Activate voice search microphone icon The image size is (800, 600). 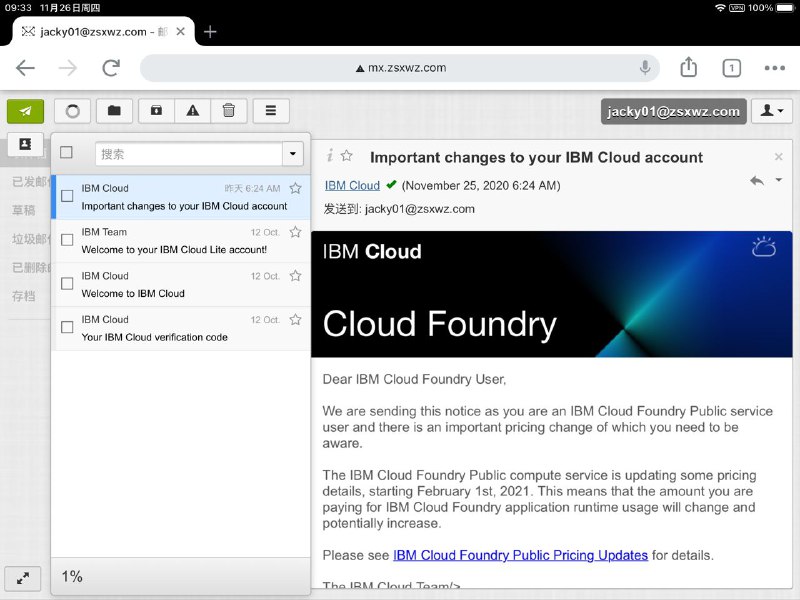click(x=645, y=67)
